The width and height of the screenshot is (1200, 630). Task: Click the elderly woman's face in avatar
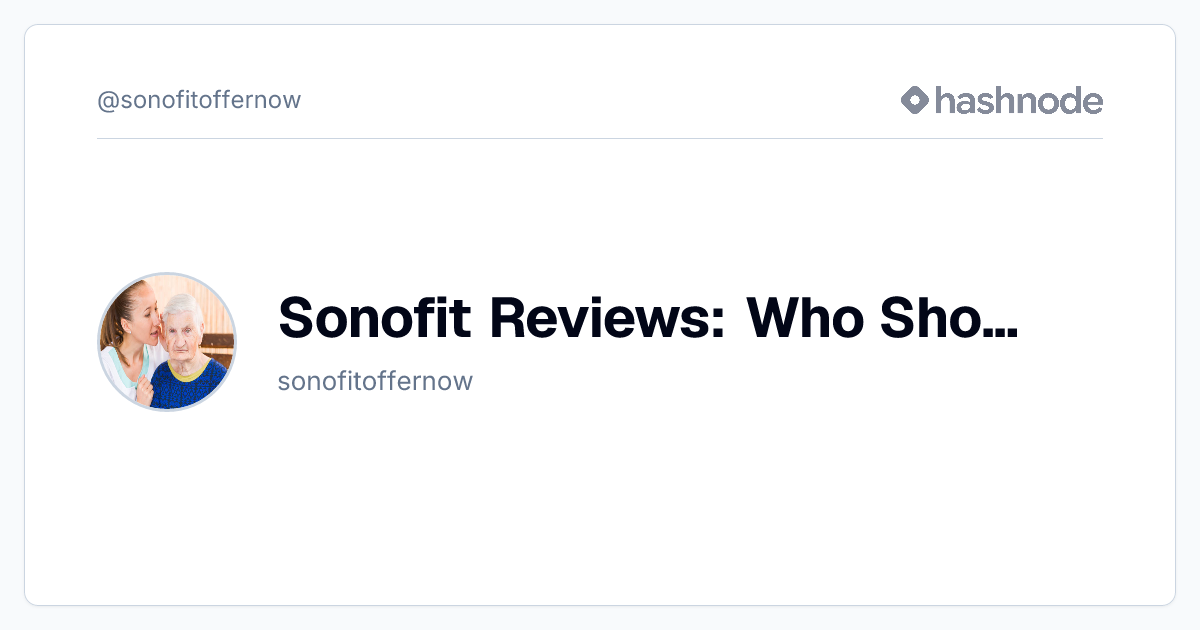(184, 328)
